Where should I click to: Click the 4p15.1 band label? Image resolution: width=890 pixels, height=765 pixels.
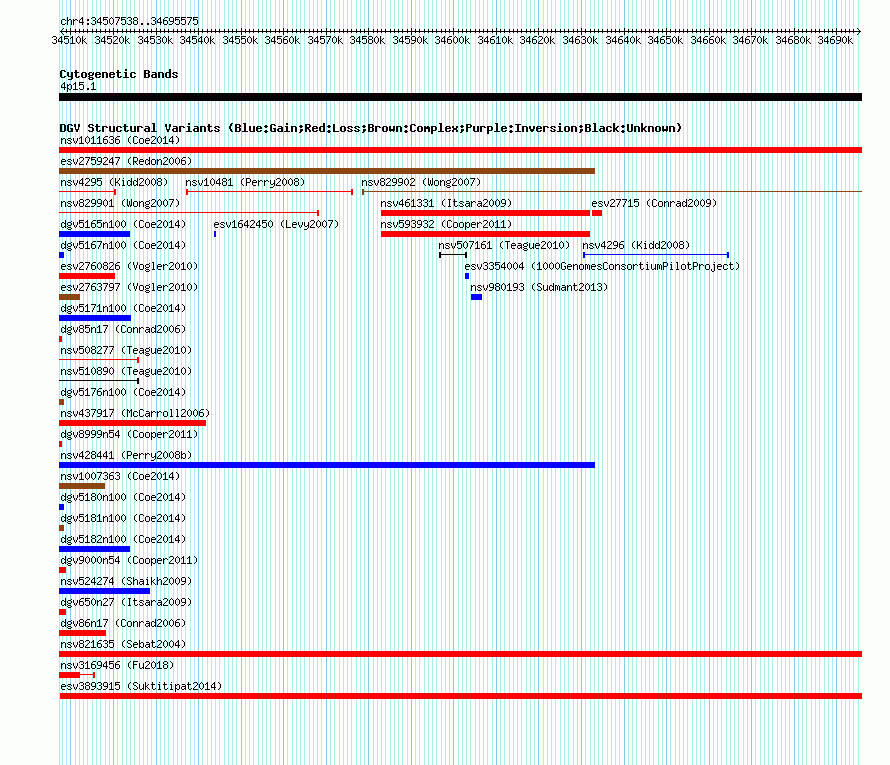pyautogui.click(x=78, y=86)
